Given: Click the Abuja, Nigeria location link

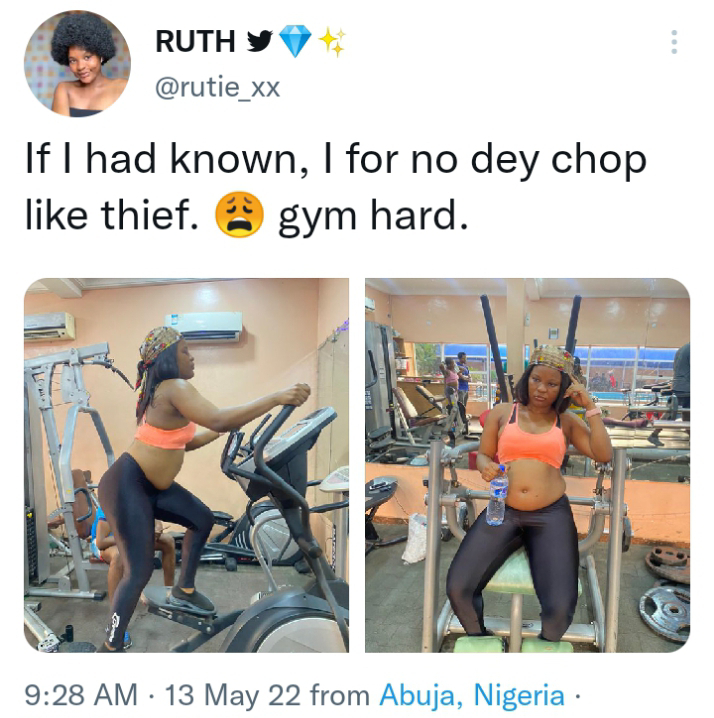Looking at the screenshot, I should [472, 696].
